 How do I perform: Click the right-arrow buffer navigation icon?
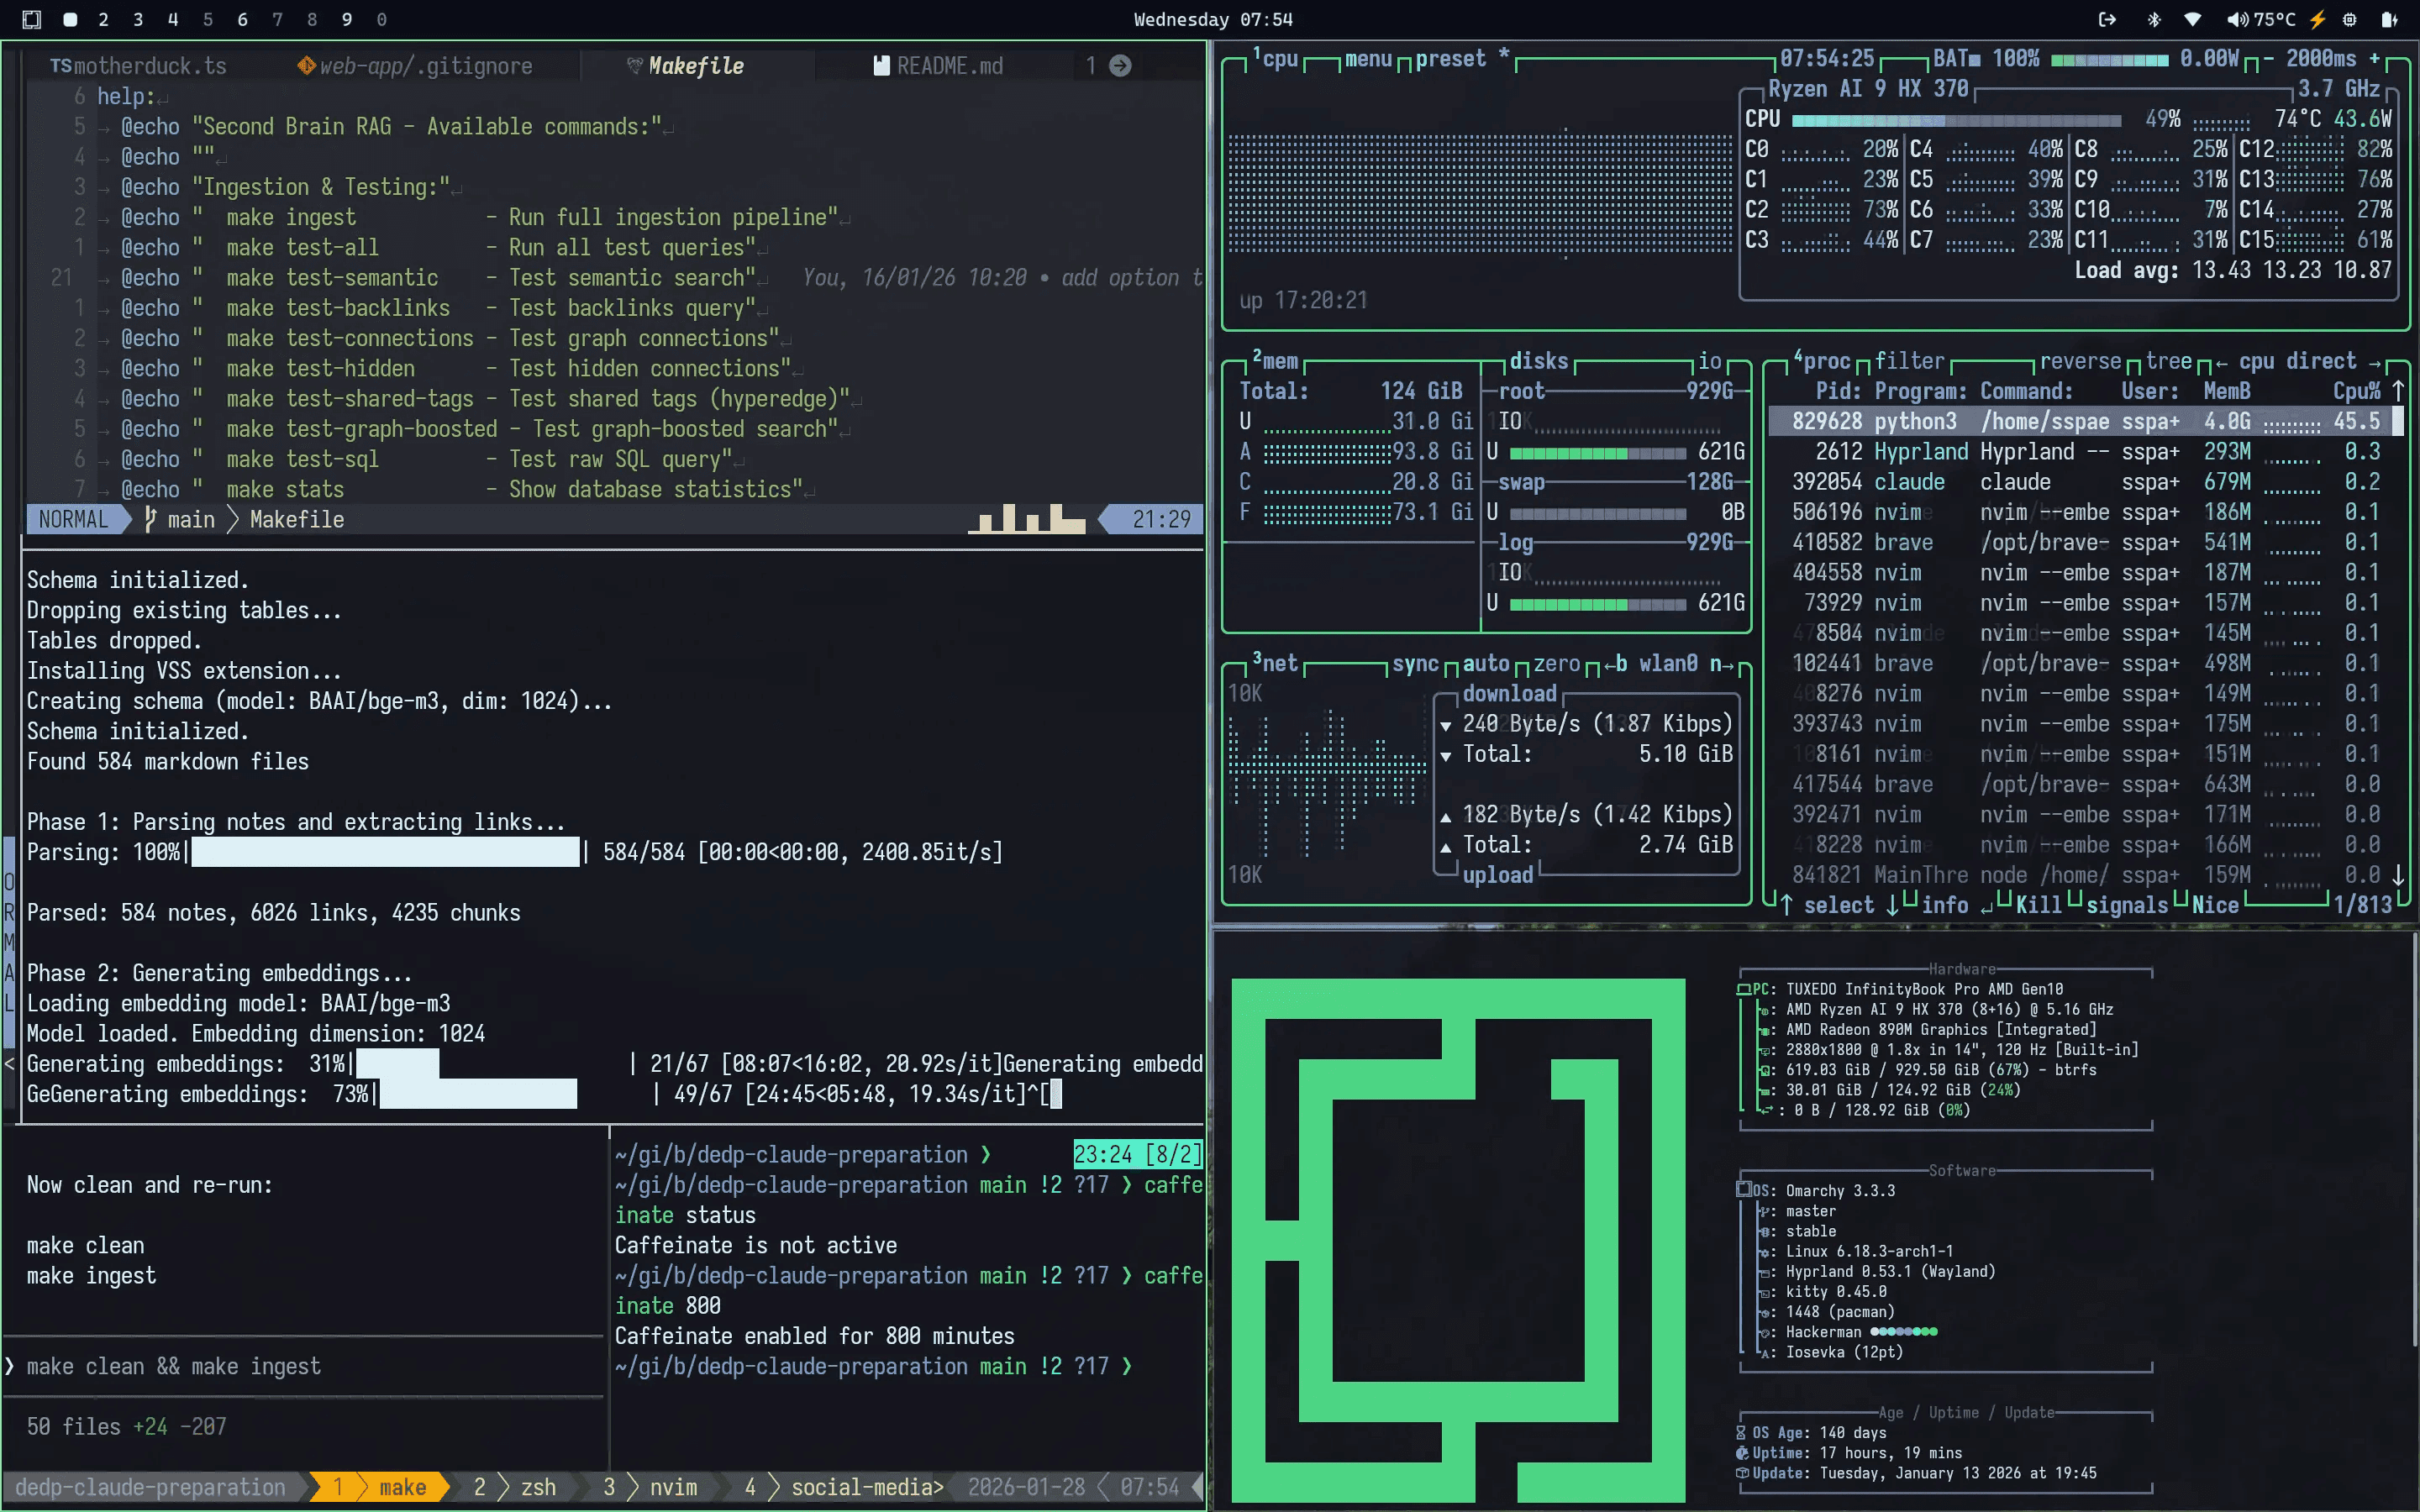[x=1120, y=65]
